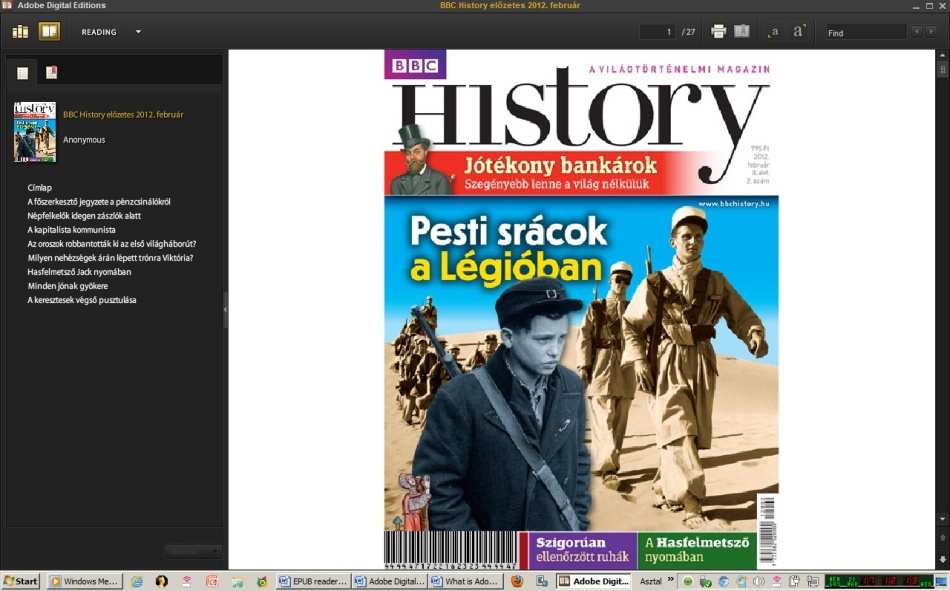Open 'Minden jónak gyökere' chapter
Screen dimensions: 950x591
pyautogui.click(x=68, y=285)
